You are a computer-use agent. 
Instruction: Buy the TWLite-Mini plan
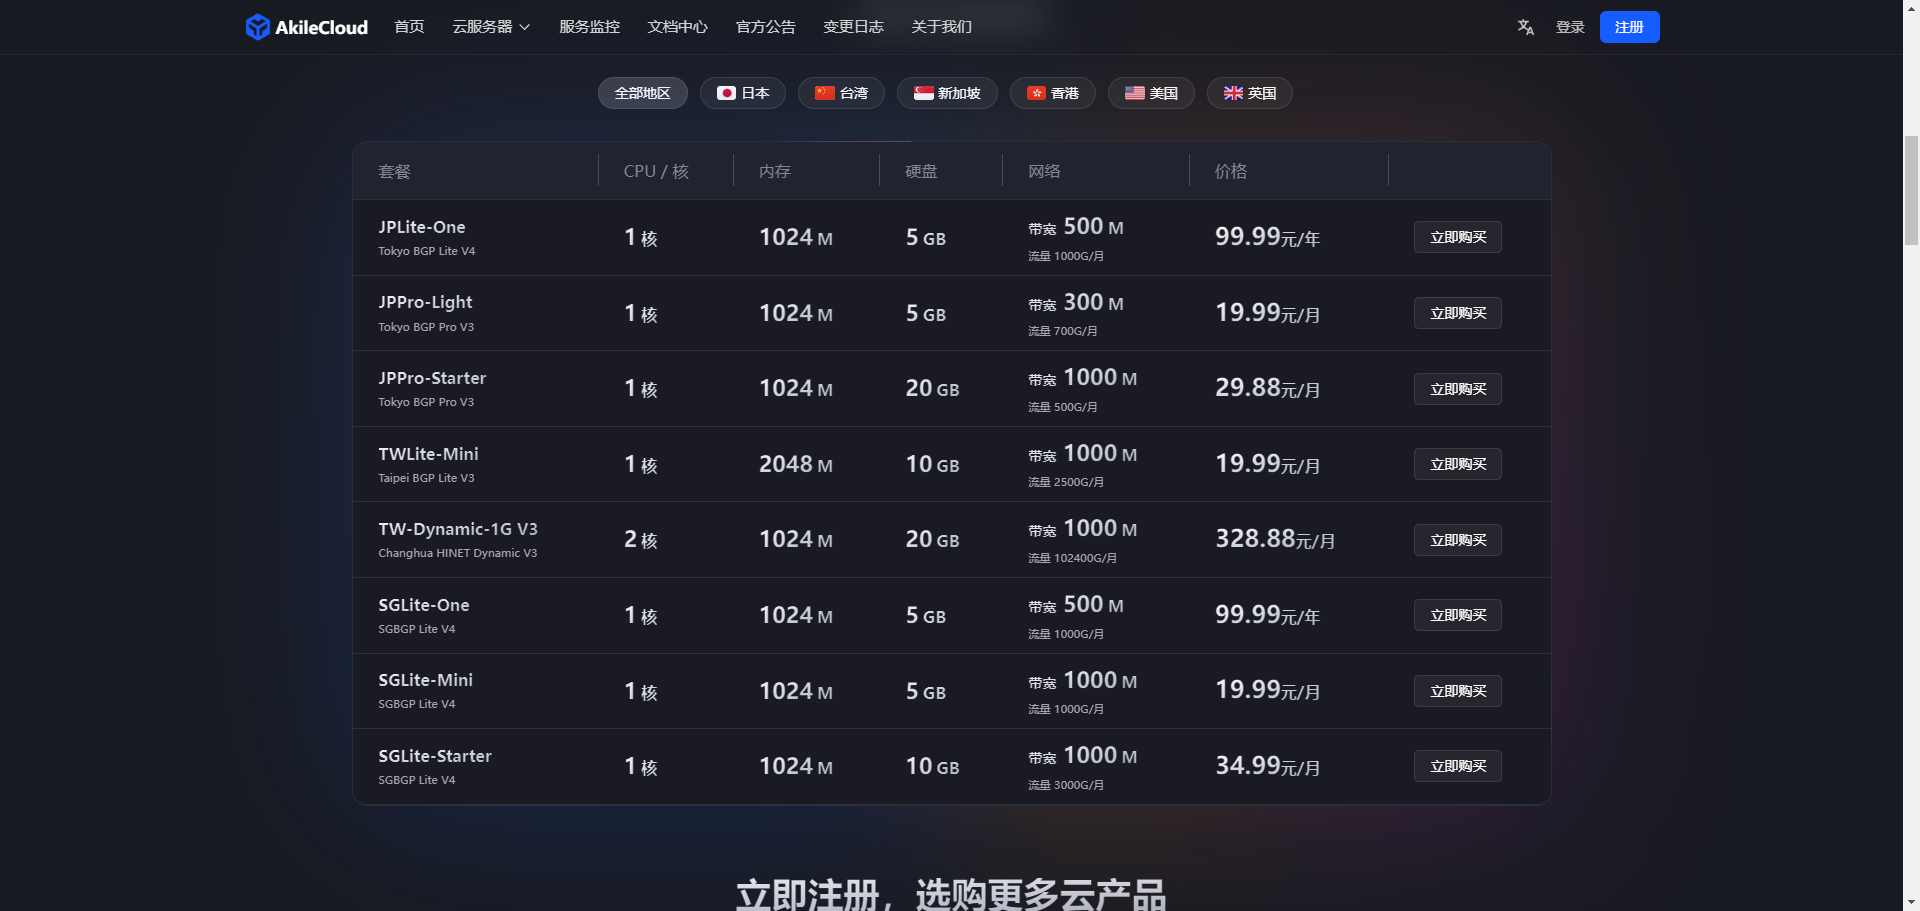(1457, 464)
